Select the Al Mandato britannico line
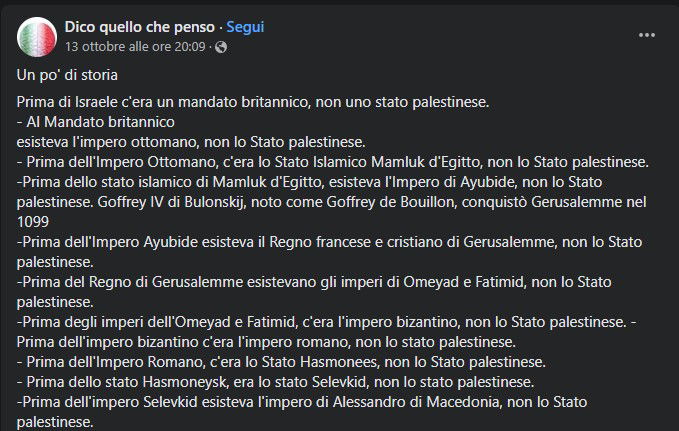This screenshot has width=679, height=431. 96,122
